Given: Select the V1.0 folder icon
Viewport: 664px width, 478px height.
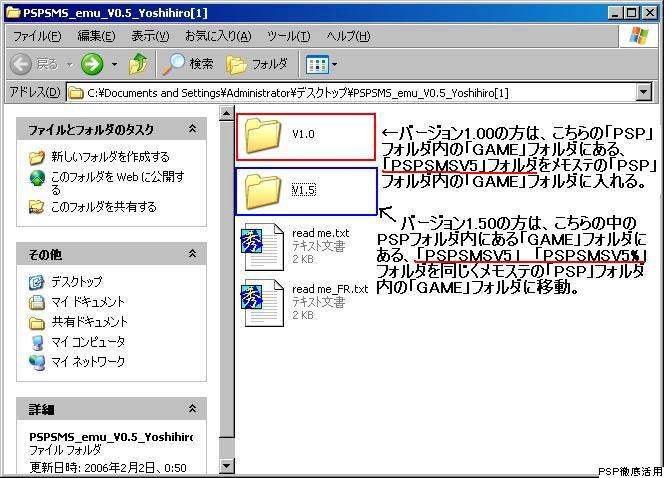Looking at the screenshot, I should (263, 135).
